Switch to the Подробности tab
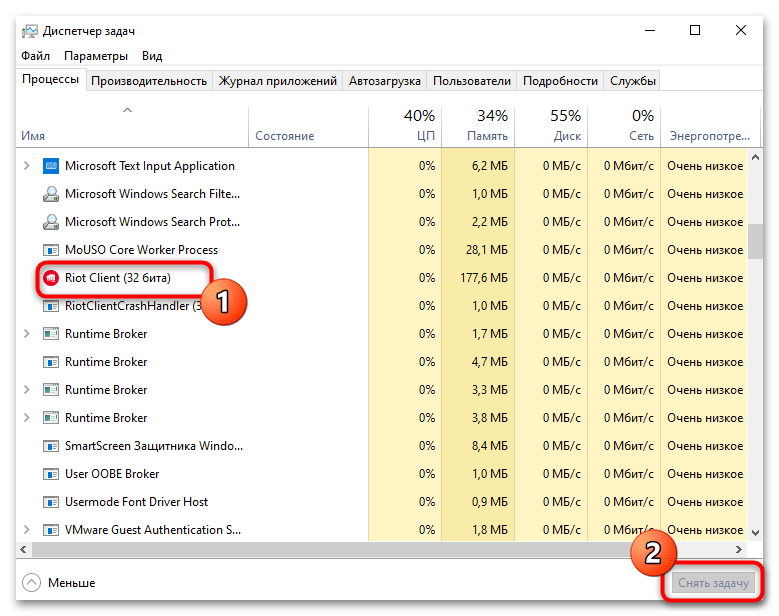 click(x=560, y=81)
